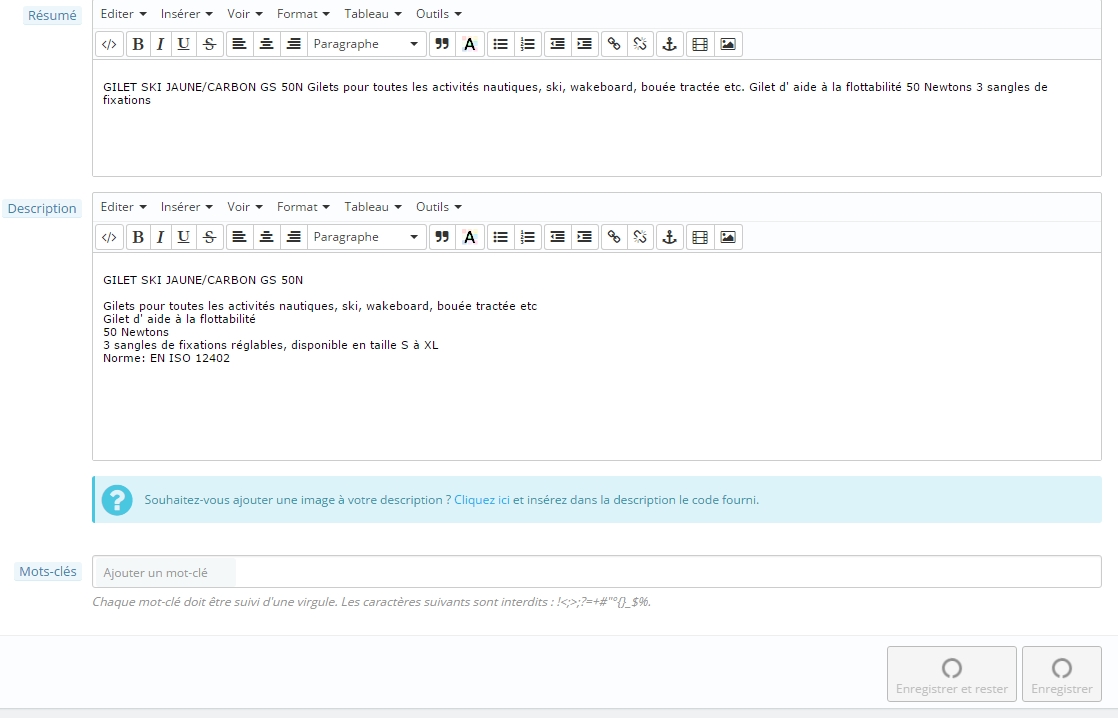Insert numbered list in Description editor
The height and width of the screenshot is (718, 1118).
tap(528, 237)
